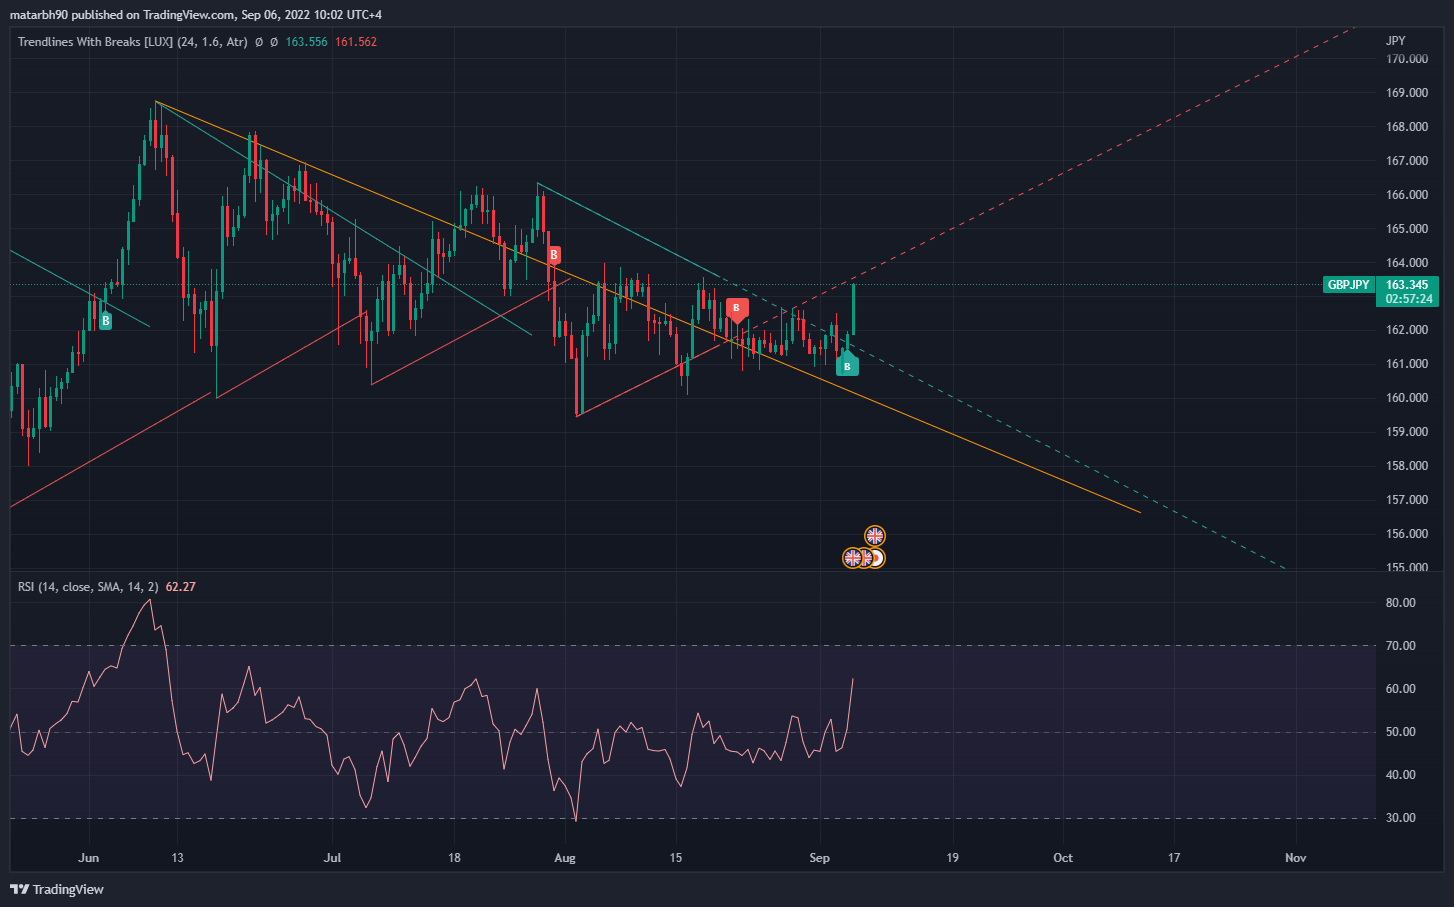Viewport: 1454px width, 907px height.
Task: Click the Aug label on the time axis
Action: pos(565,858)
